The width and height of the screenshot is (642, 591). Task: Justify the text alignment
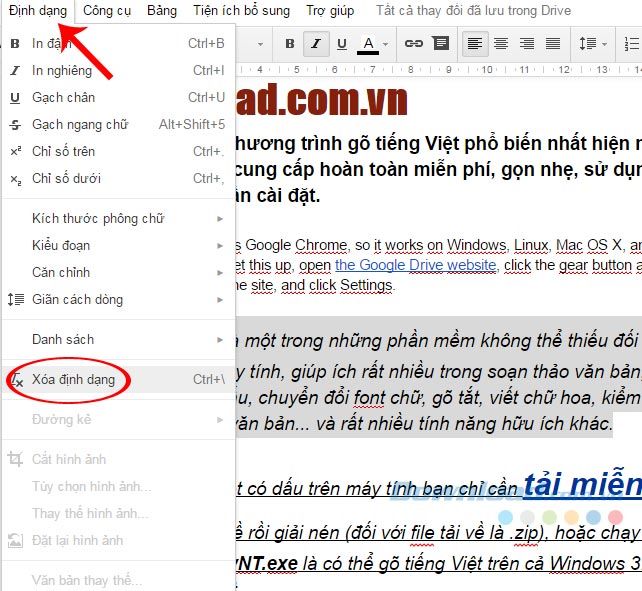point(553,44)
